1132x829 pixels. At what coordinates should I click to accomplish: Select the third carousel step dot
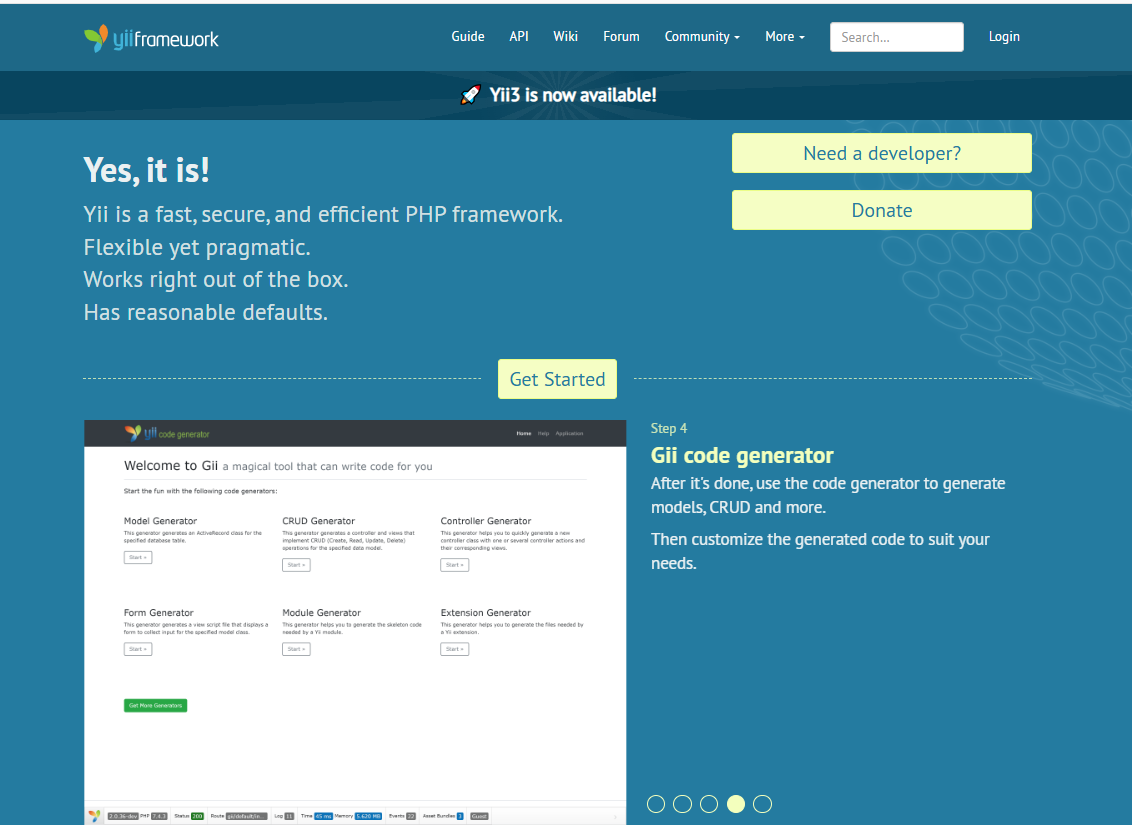point(709,804)
